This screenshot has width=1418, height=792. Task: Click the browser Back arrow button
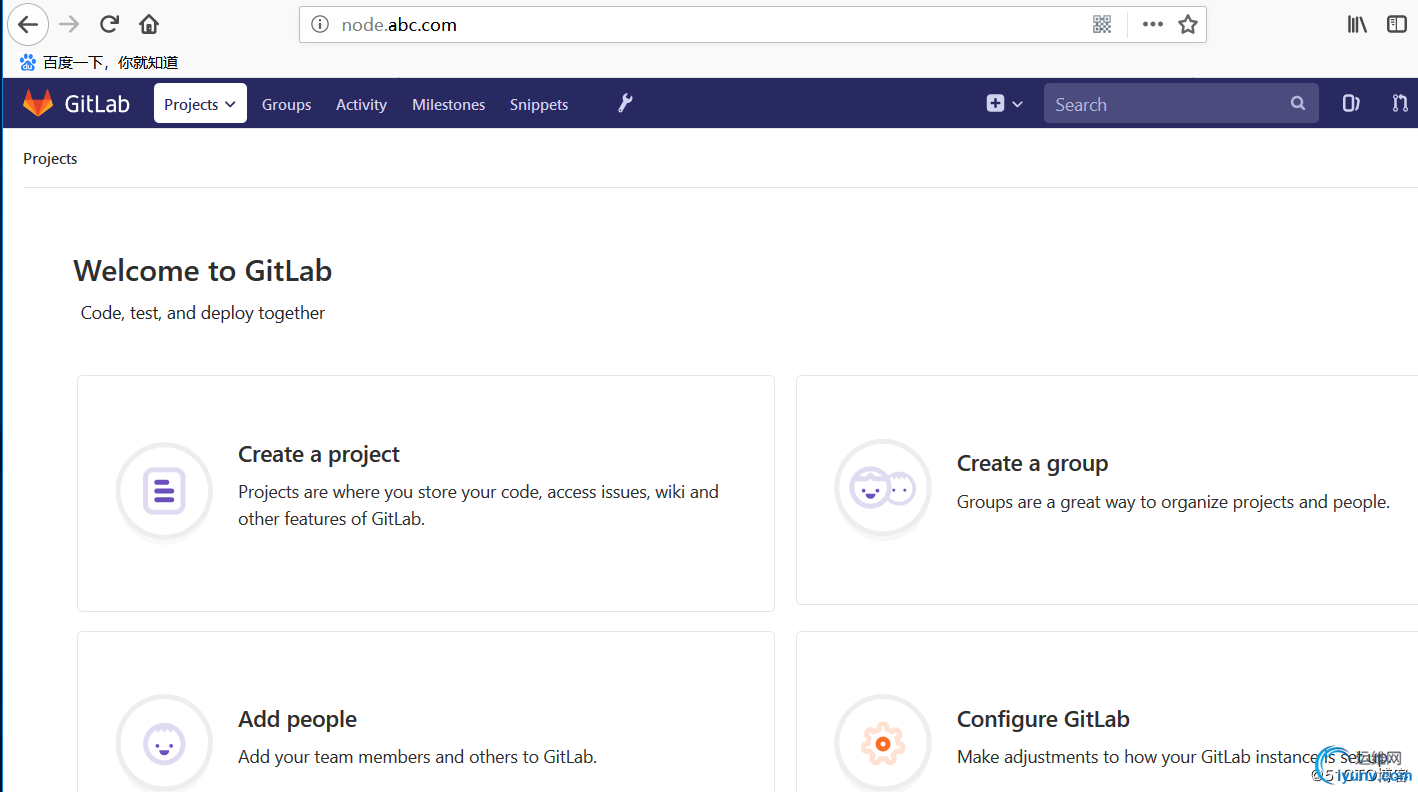point(28,24)
